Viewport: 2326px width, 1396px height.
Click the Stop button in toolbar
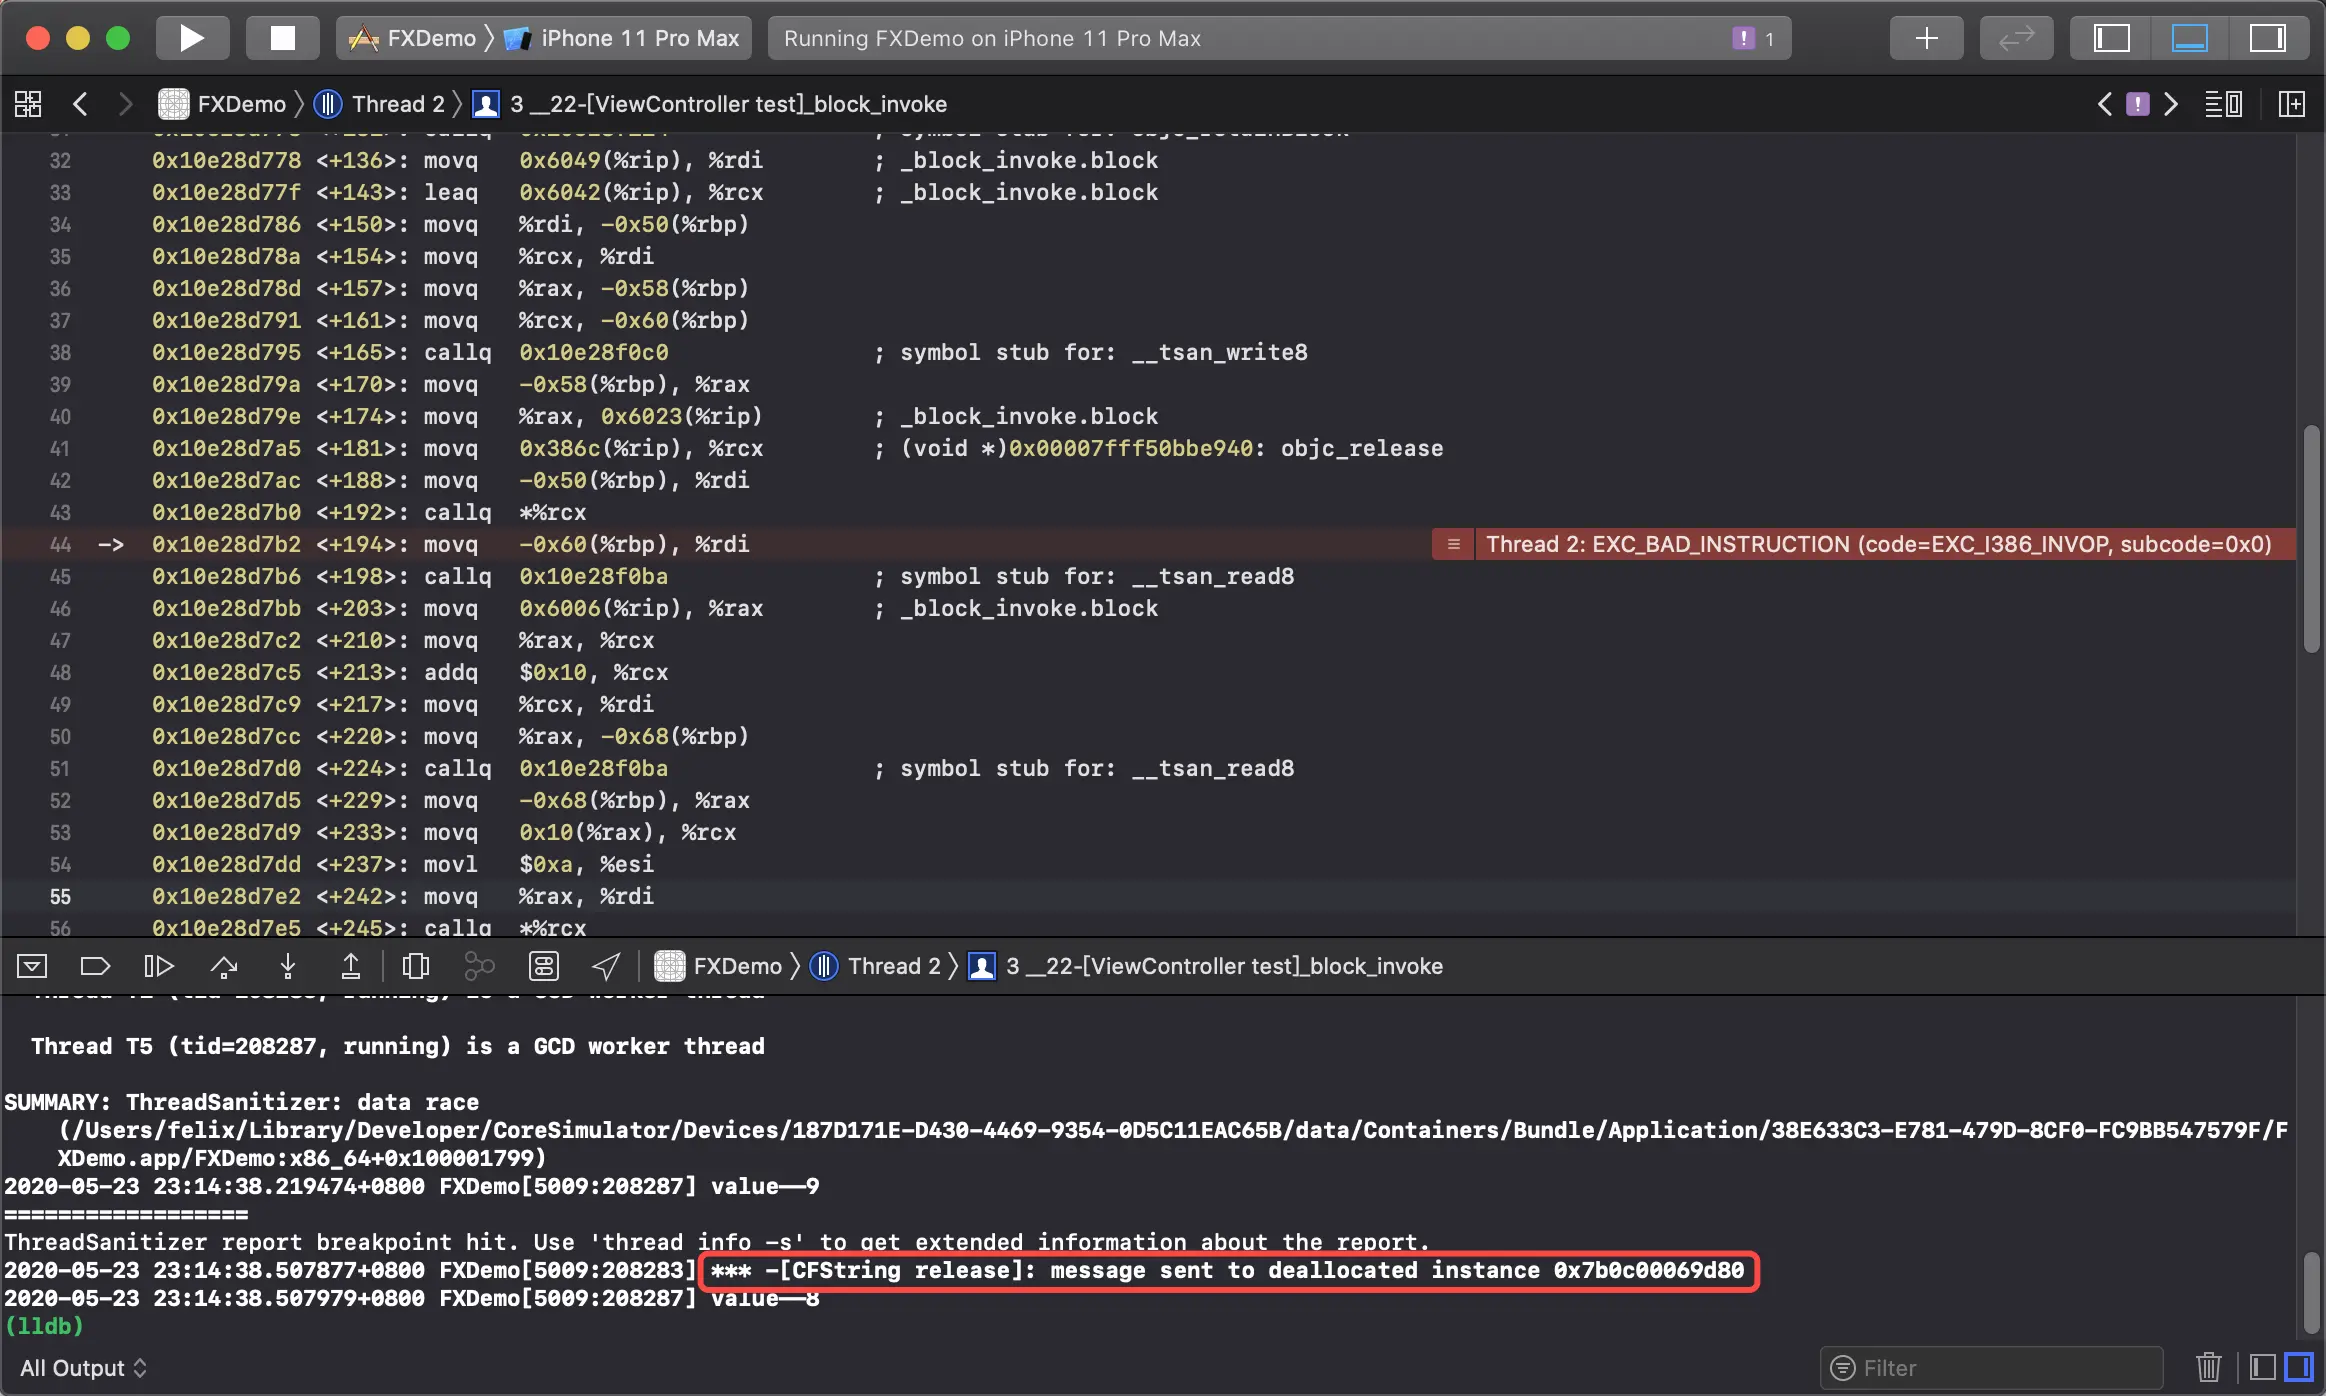pyautogui.click(x=283, y=38)
